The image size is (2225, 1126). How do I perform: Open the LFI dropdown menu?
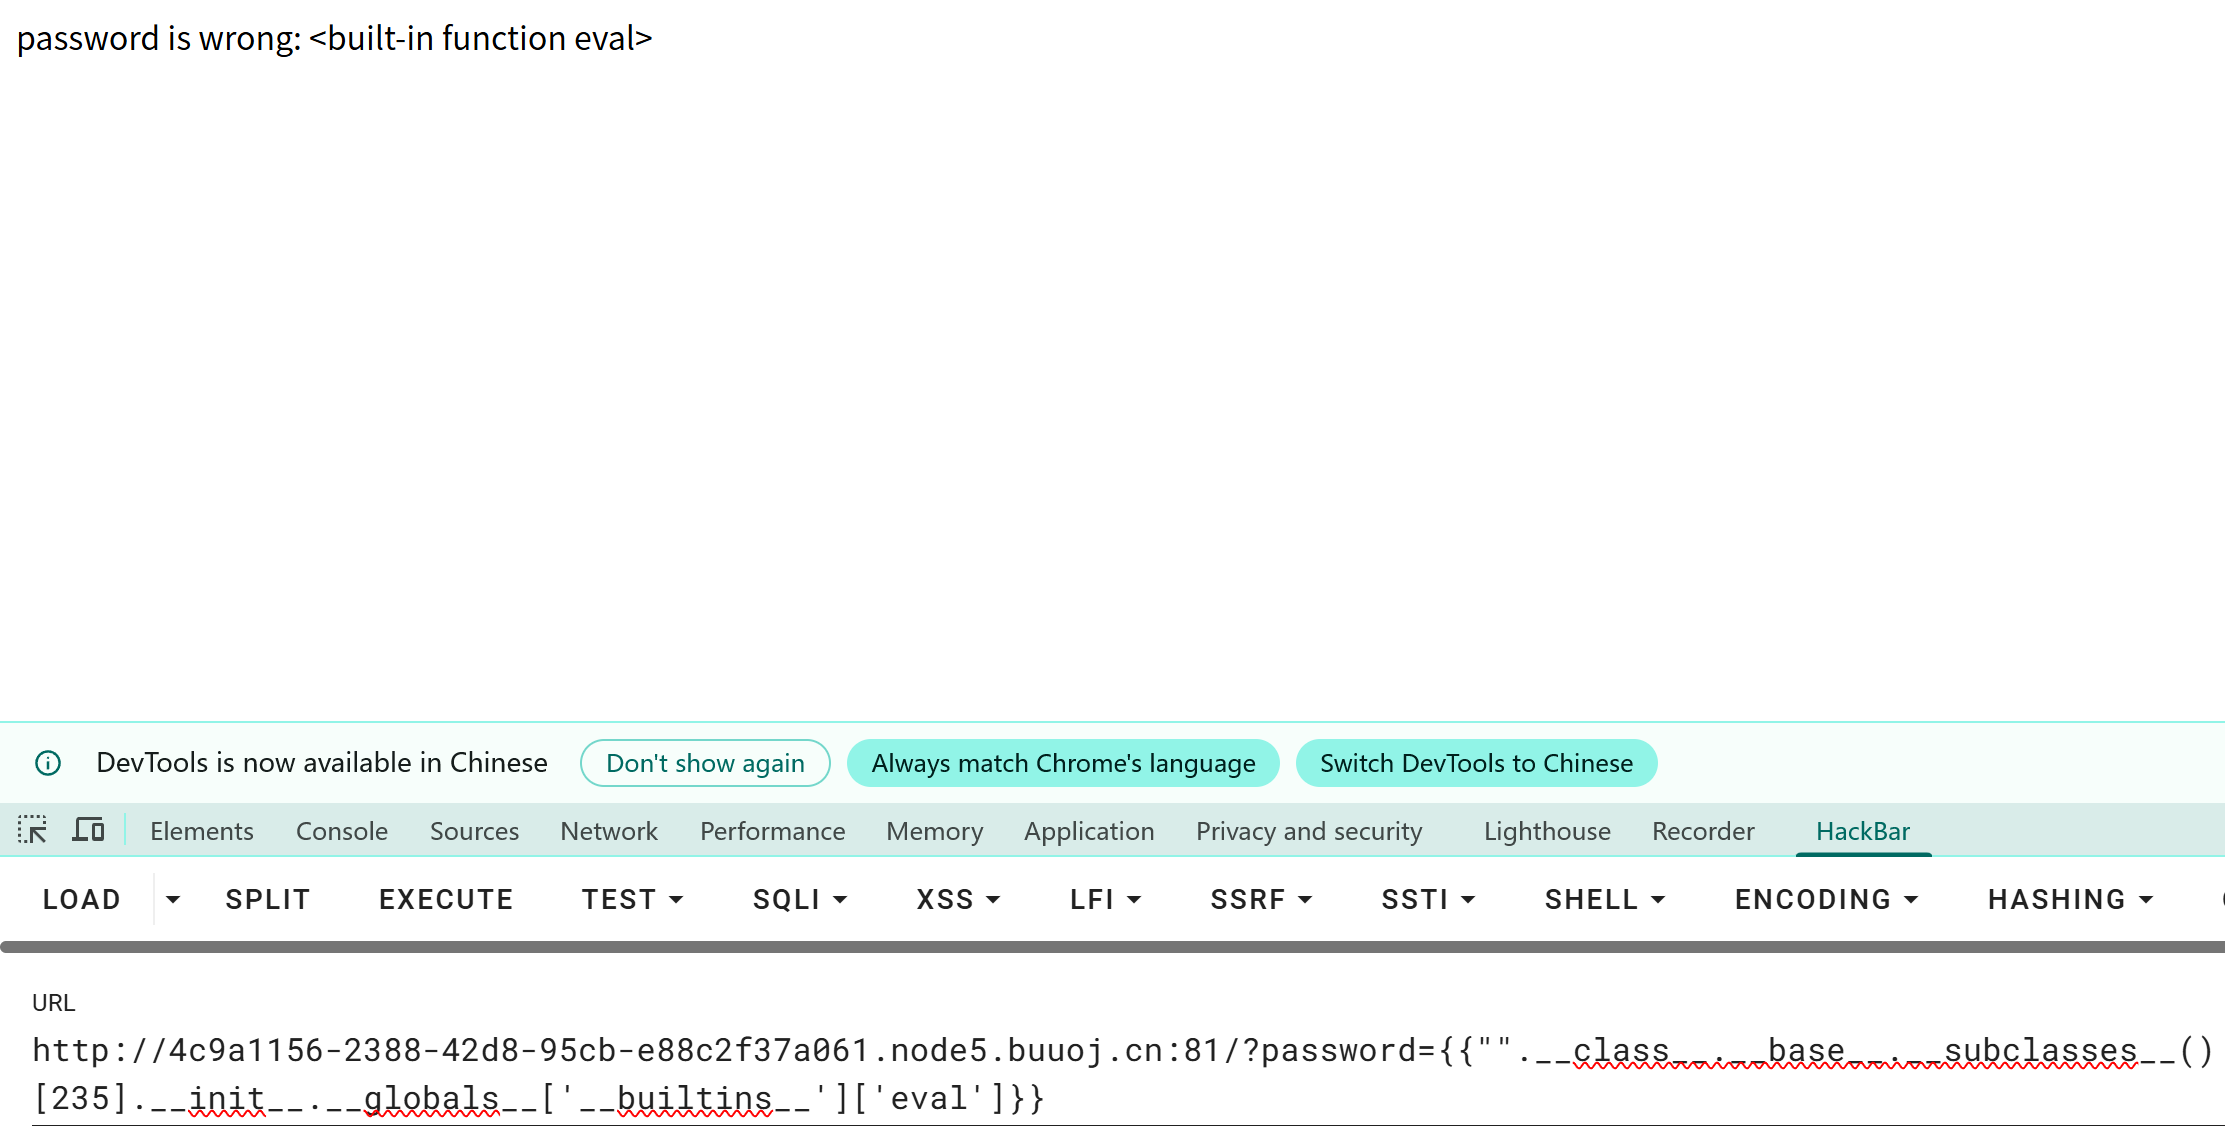pos(1105,899)
